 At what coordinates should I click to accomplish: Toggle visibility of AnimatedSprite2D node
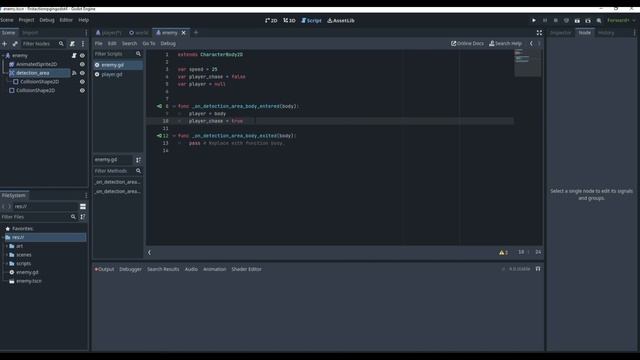click(x=82, y=64)
